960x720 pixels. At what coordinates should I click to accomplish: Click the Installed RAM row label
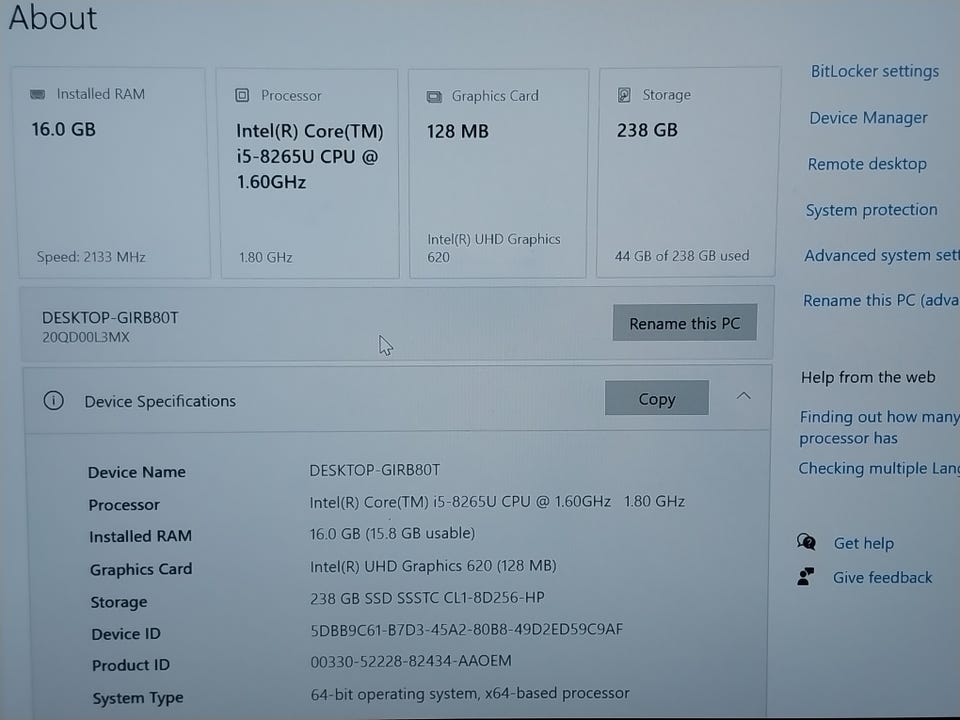click(140, 536)
